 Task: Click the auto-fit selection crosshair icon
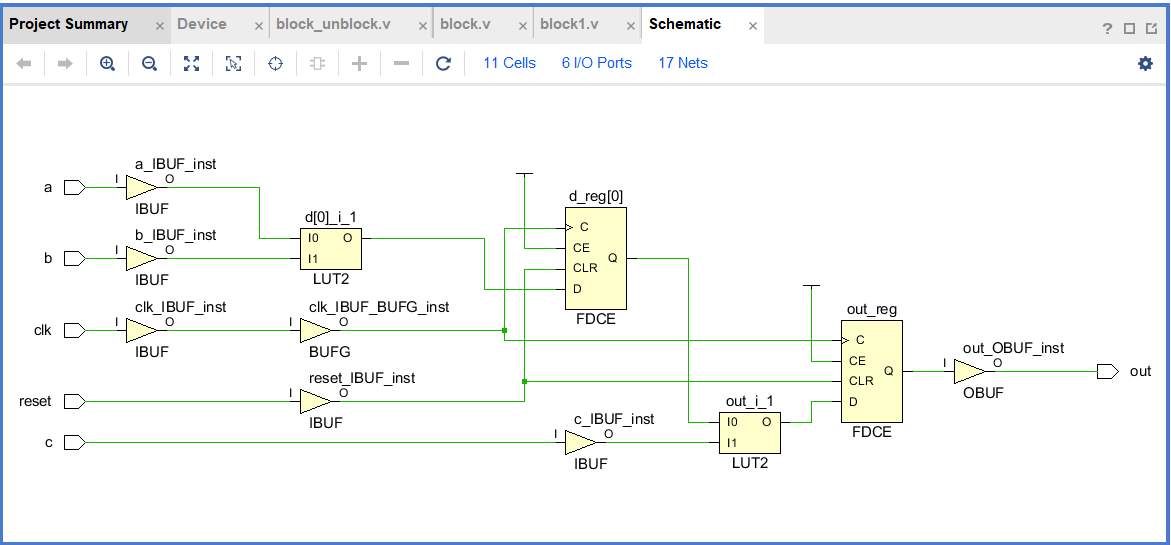(x=276, y=63)
